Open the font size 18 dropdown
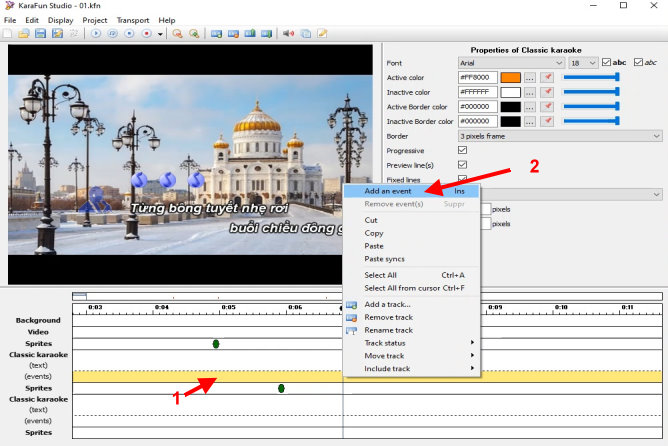Viewport: 668px width, 446px height. point(582,63)
